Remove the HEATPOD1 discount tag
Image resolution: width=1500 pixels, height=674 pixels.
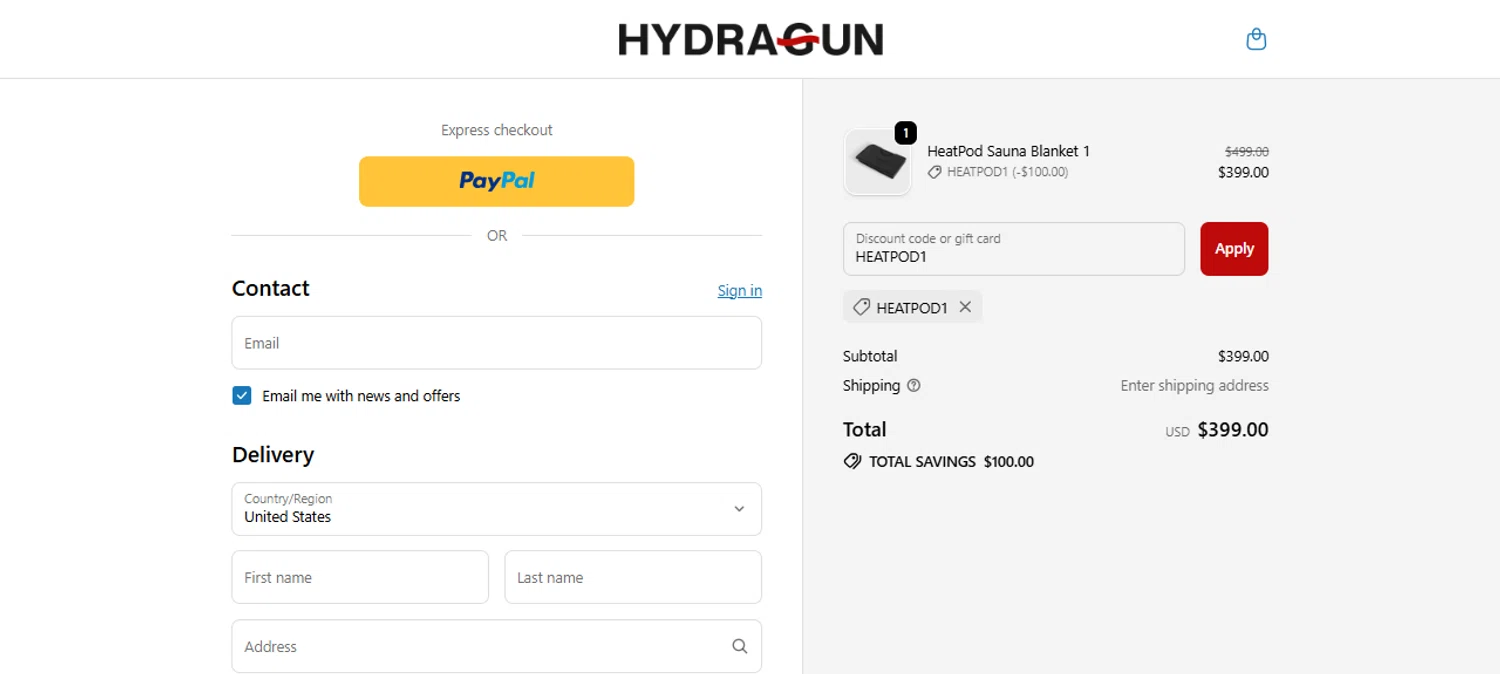pos(965,307)
